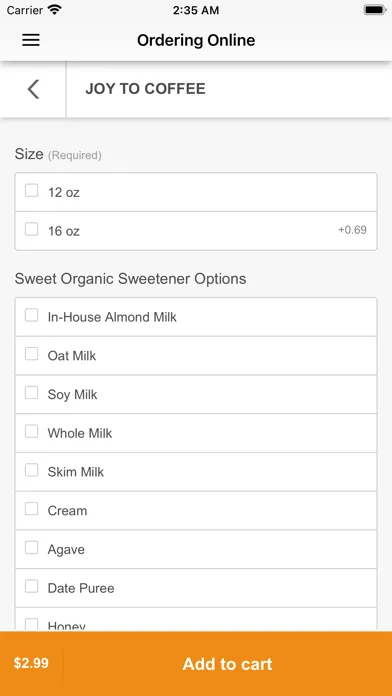Image resolution: width=392 pixels, height=696 pixels.
Task: Select the Soy Milk option
Action: (x=32, y=393)
